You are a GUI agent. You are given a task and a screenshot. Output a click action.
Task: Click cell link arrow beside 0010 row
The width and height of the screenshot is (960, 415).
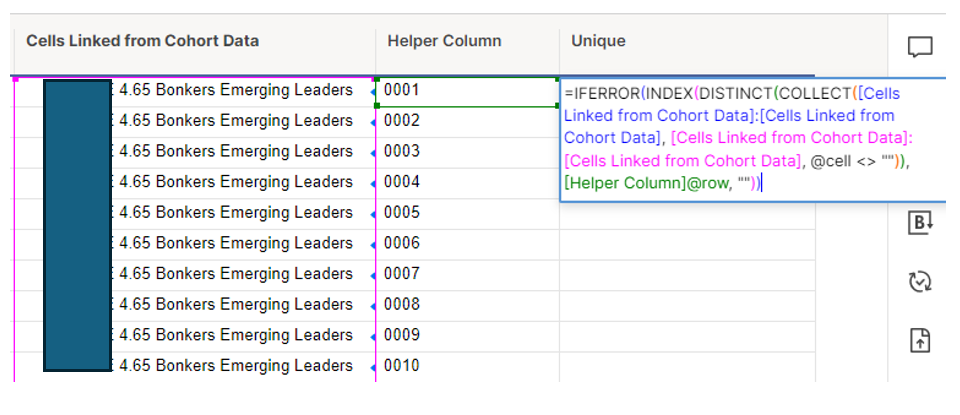(372, 368)
